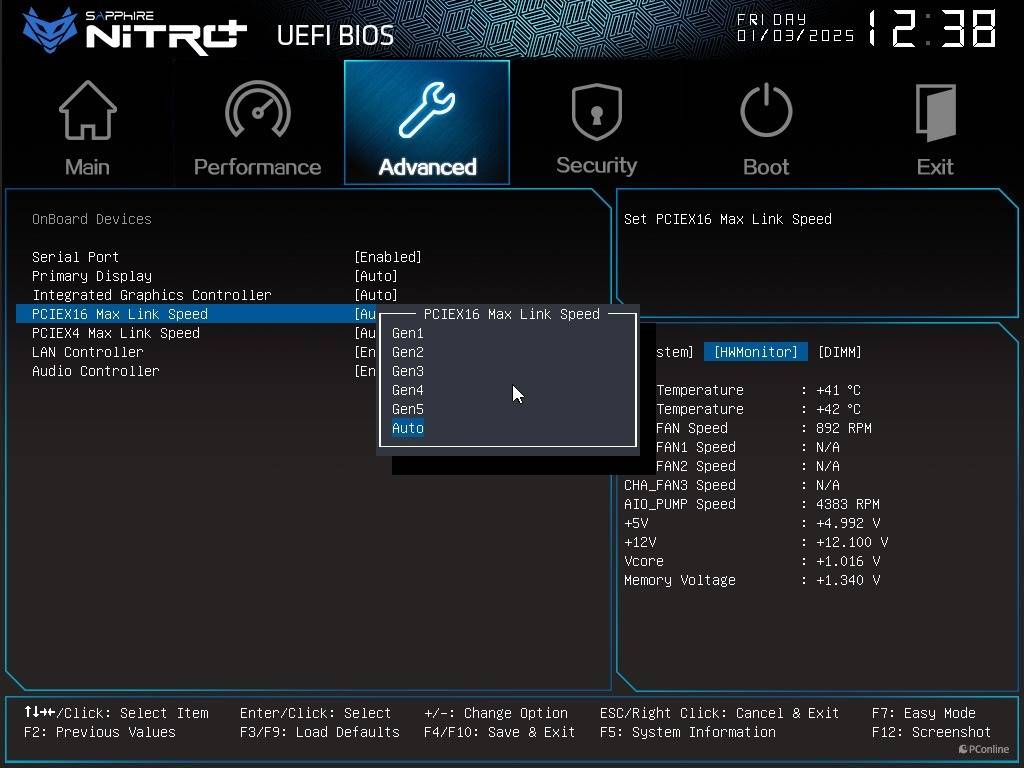Click the Boot power icon
The height and width of the screenshot is (768, 1024).
[x=766, y=112]
